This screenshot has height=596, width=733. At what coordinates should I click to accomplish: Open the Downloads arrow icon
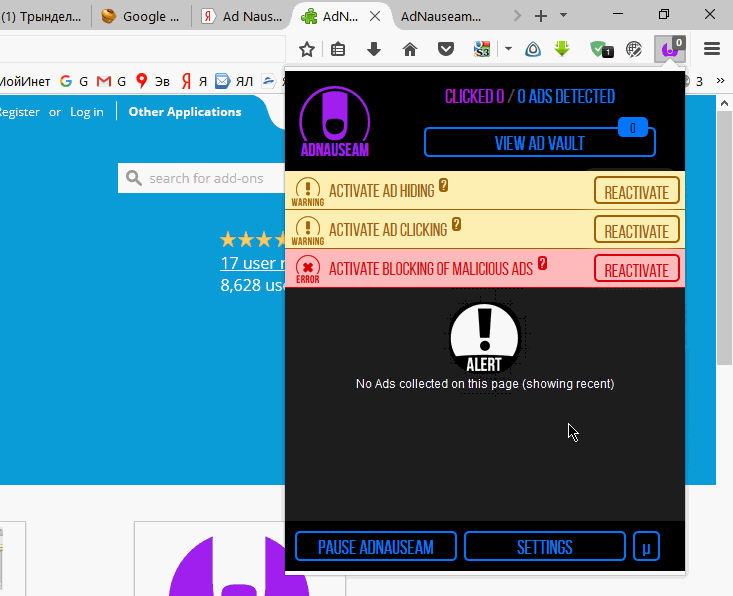tap(374, 49)
